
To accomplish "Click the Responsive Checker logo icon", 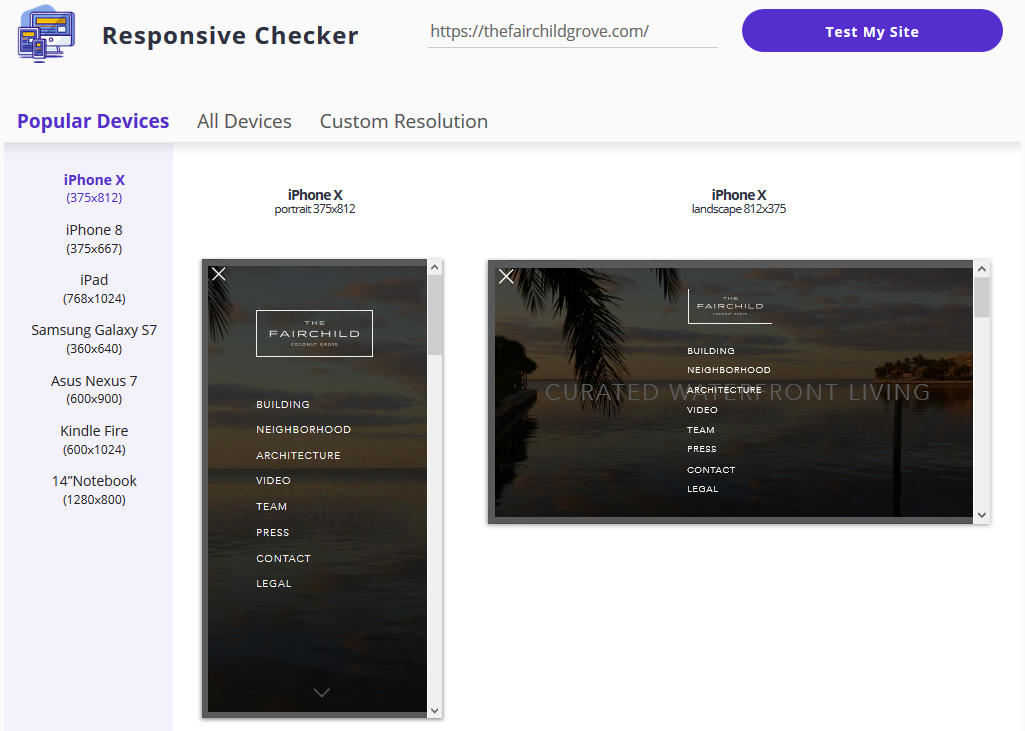I will coord(45,34).
